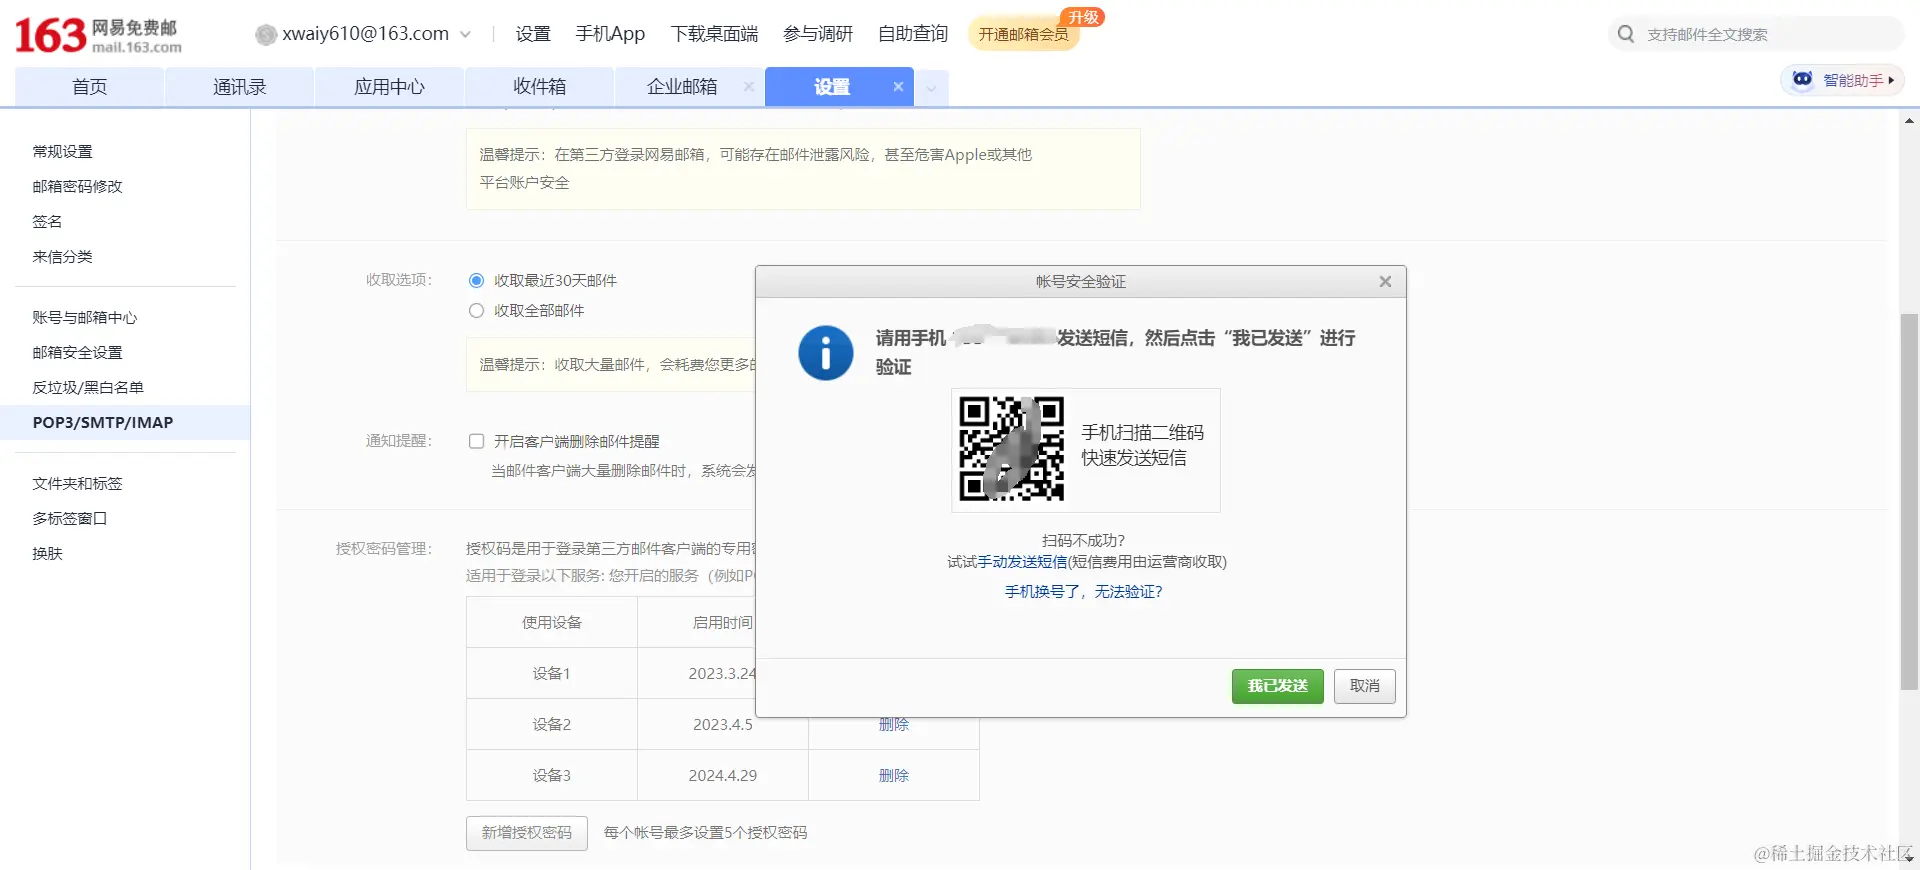The height and width of the screenshot is (870, 1920).
Task: Click 手机换号了，无法验证 link
Action: click(1084, 592)
